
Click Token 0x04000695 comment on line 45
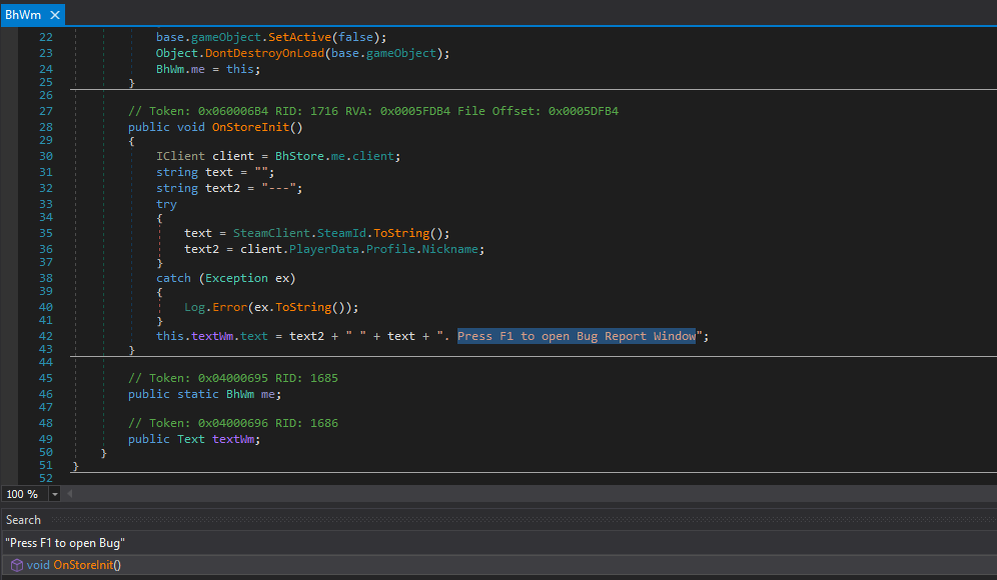pyautogui.click(x=233, y=378)
